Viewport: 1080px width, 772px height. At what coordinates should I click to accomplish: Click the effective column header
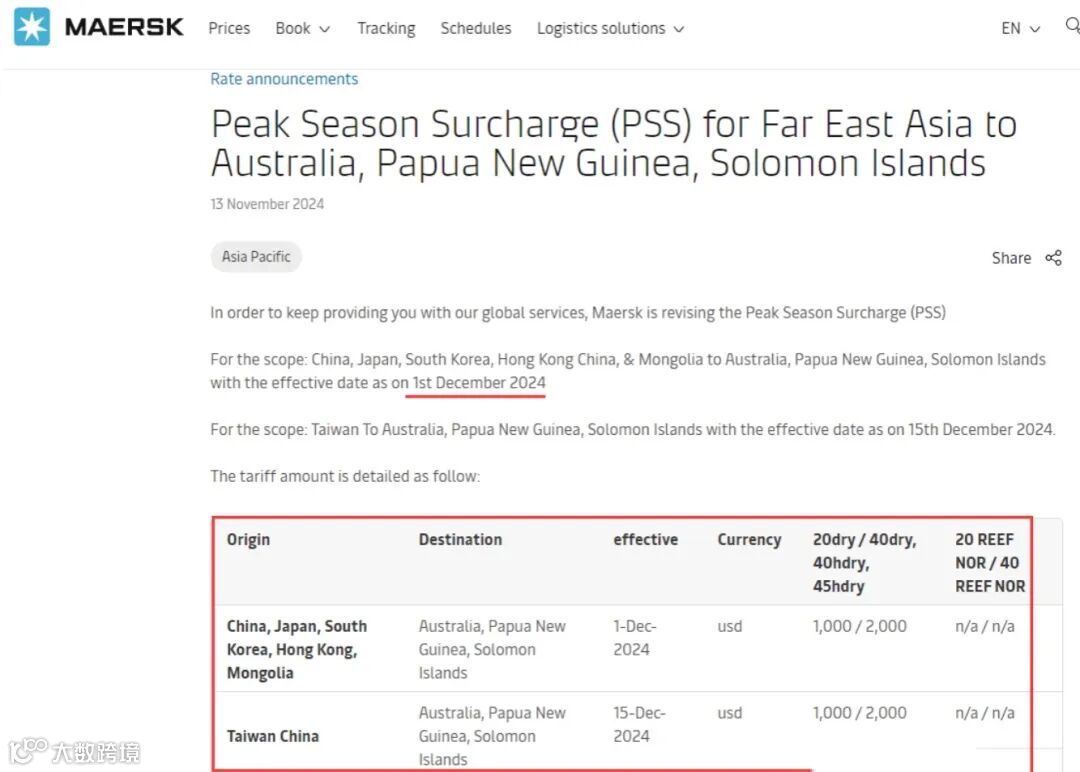(x=646, y=539)
